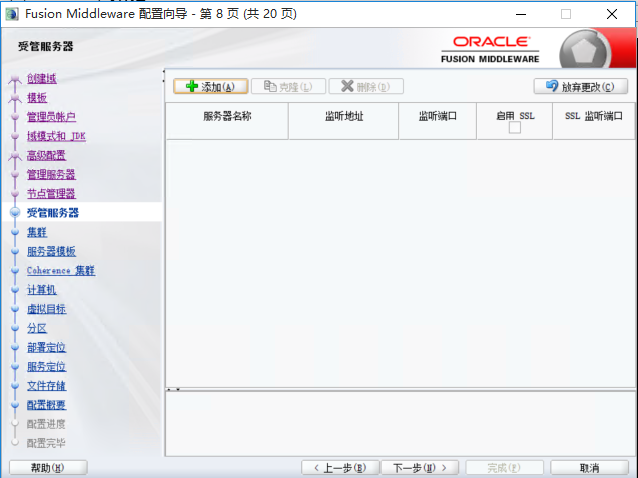Click the 帮助(H) help button
The image size is (638, 478).
(48, 468)
